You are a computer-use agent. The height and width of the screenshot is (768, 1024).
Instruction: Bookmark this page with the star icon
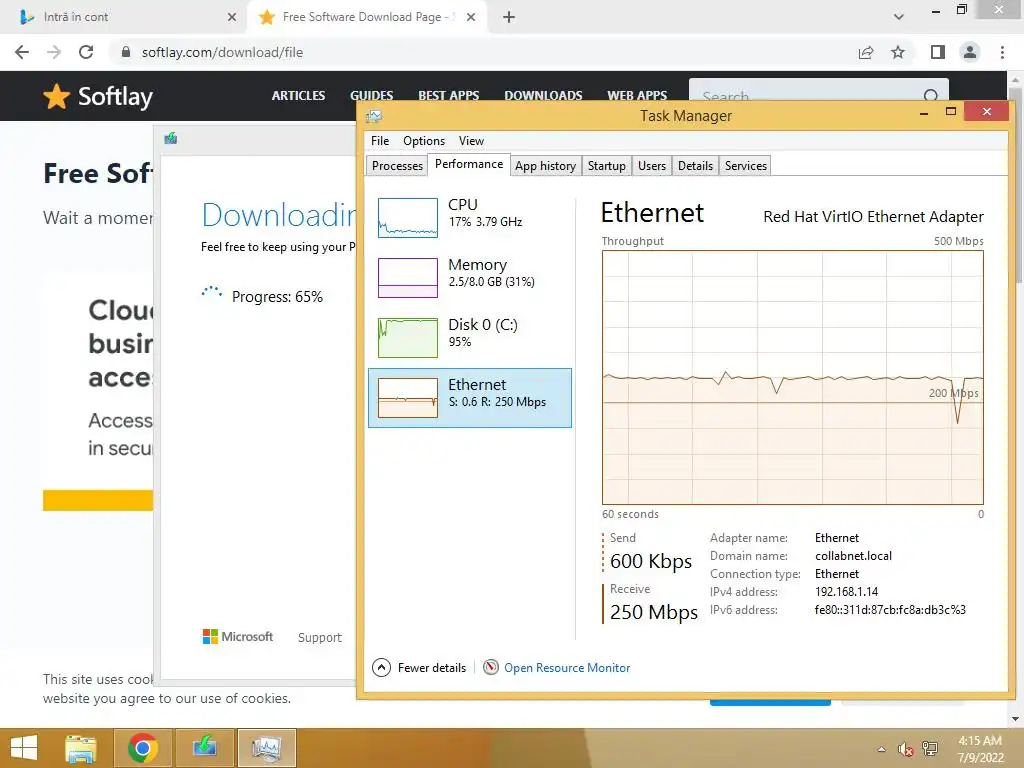898,52
